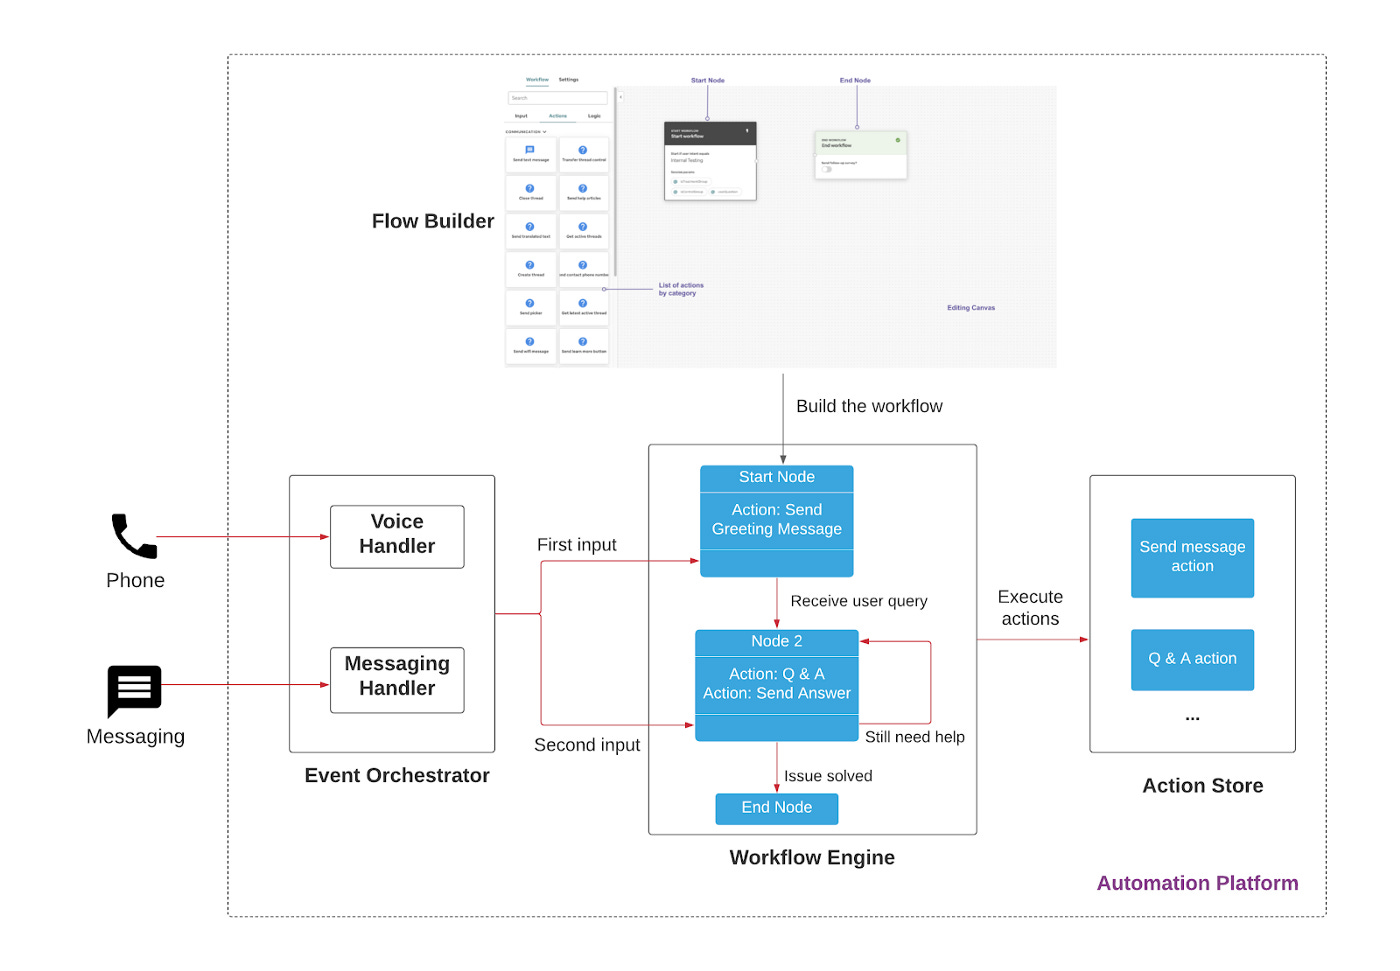Select the Transfer thread control action icon

[583, 150]
